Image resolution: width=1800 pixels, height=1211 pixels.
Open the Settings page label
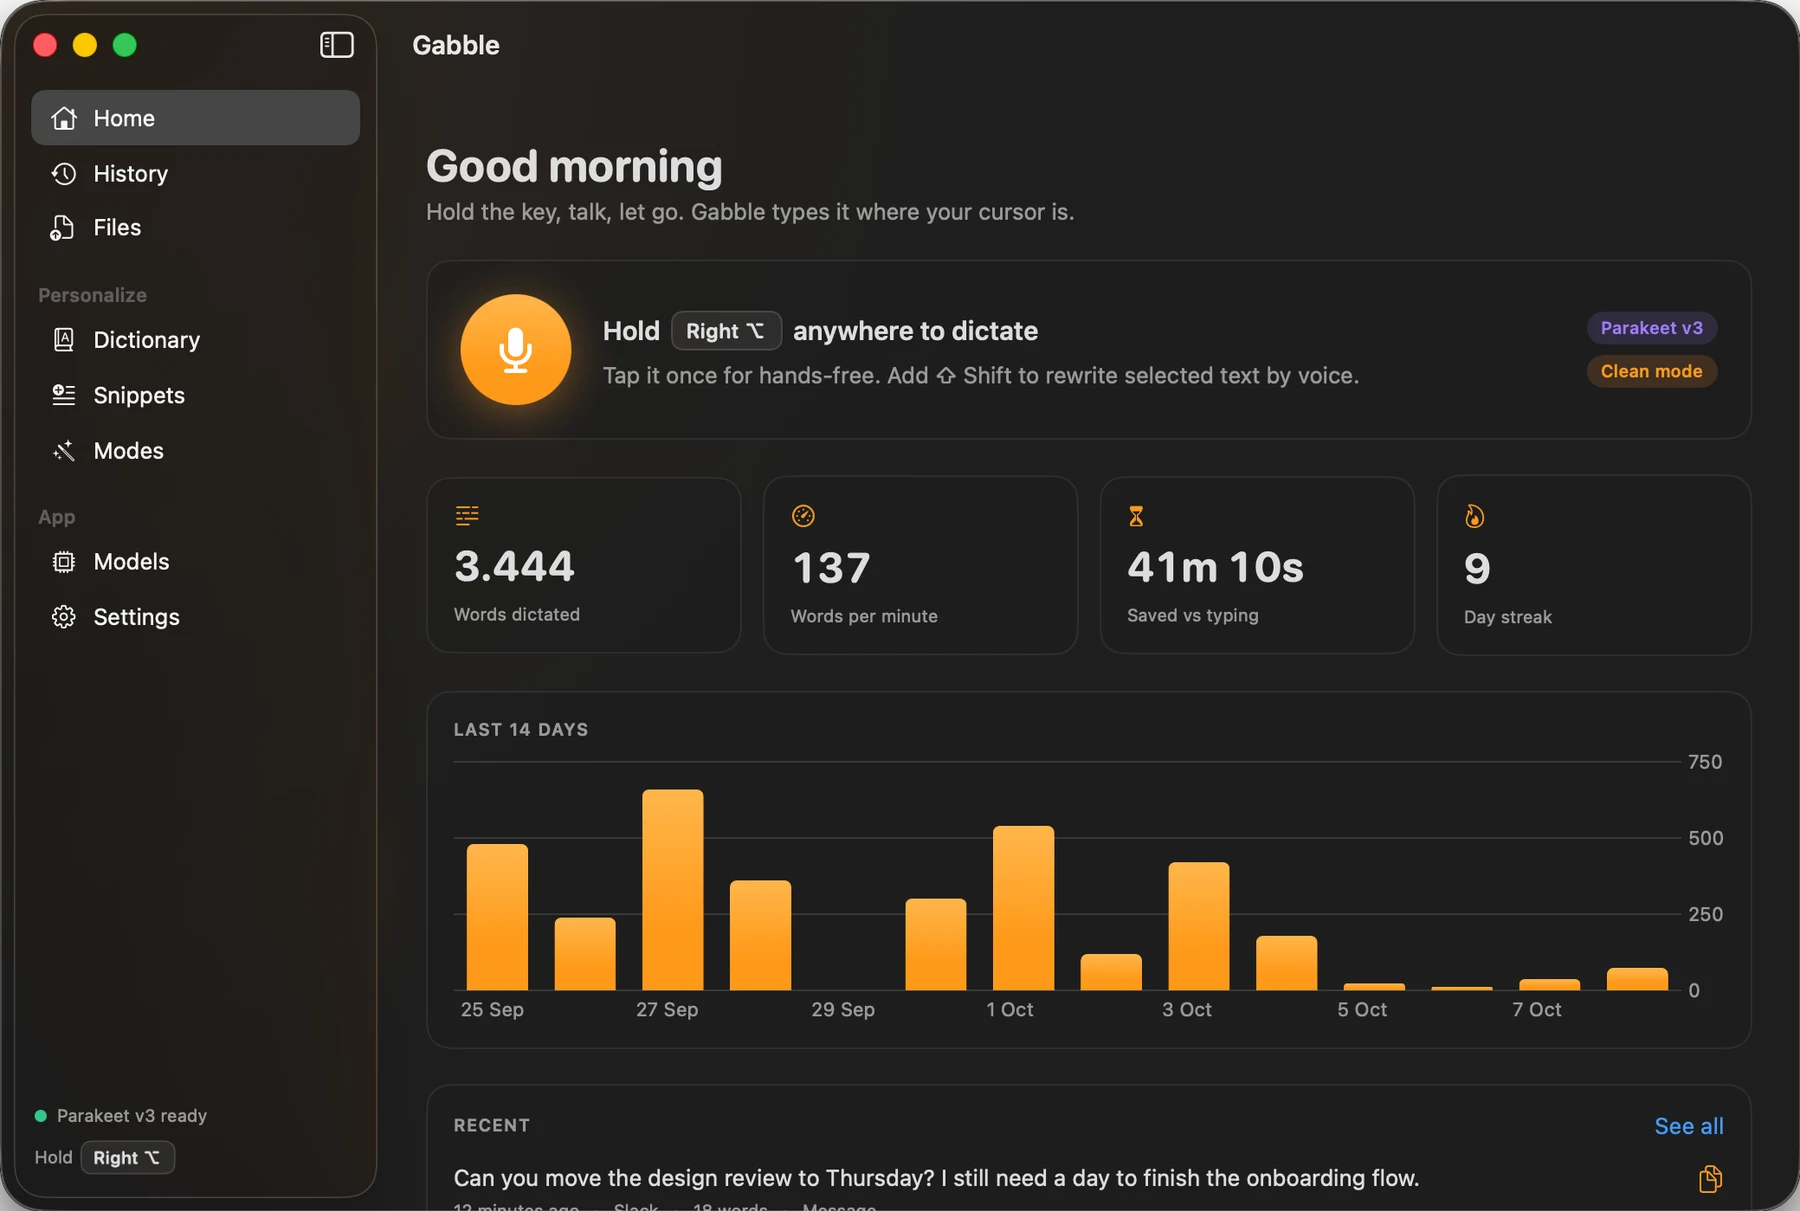137,617
